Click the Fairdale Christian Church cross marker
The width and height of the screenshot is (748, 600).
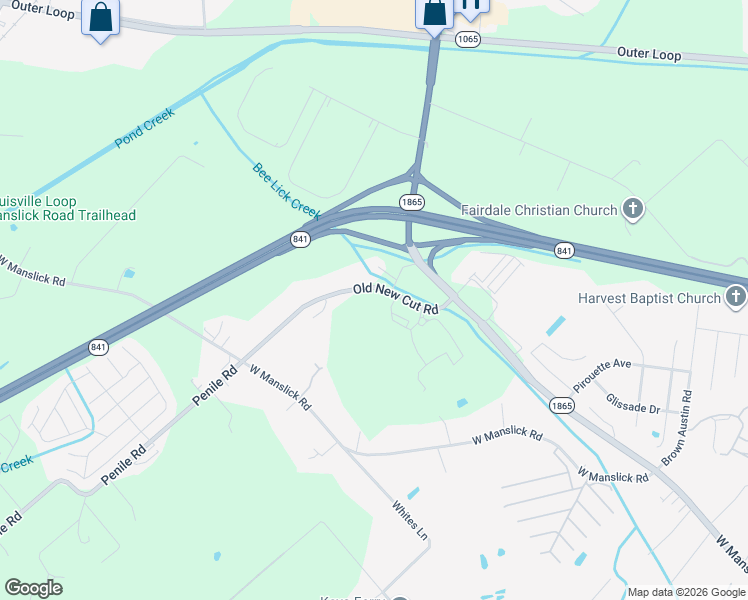coord(633,209)
